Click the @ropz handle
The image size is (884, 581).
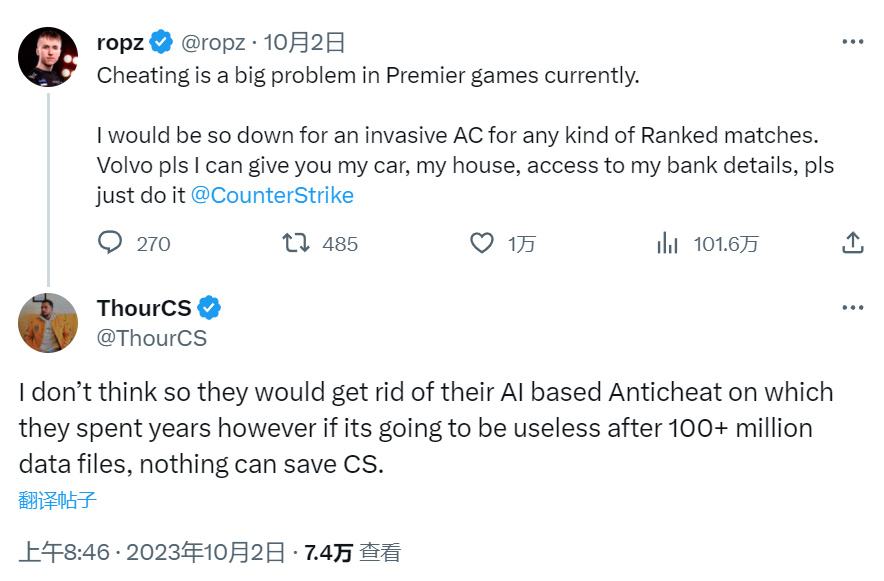[212, 42]
